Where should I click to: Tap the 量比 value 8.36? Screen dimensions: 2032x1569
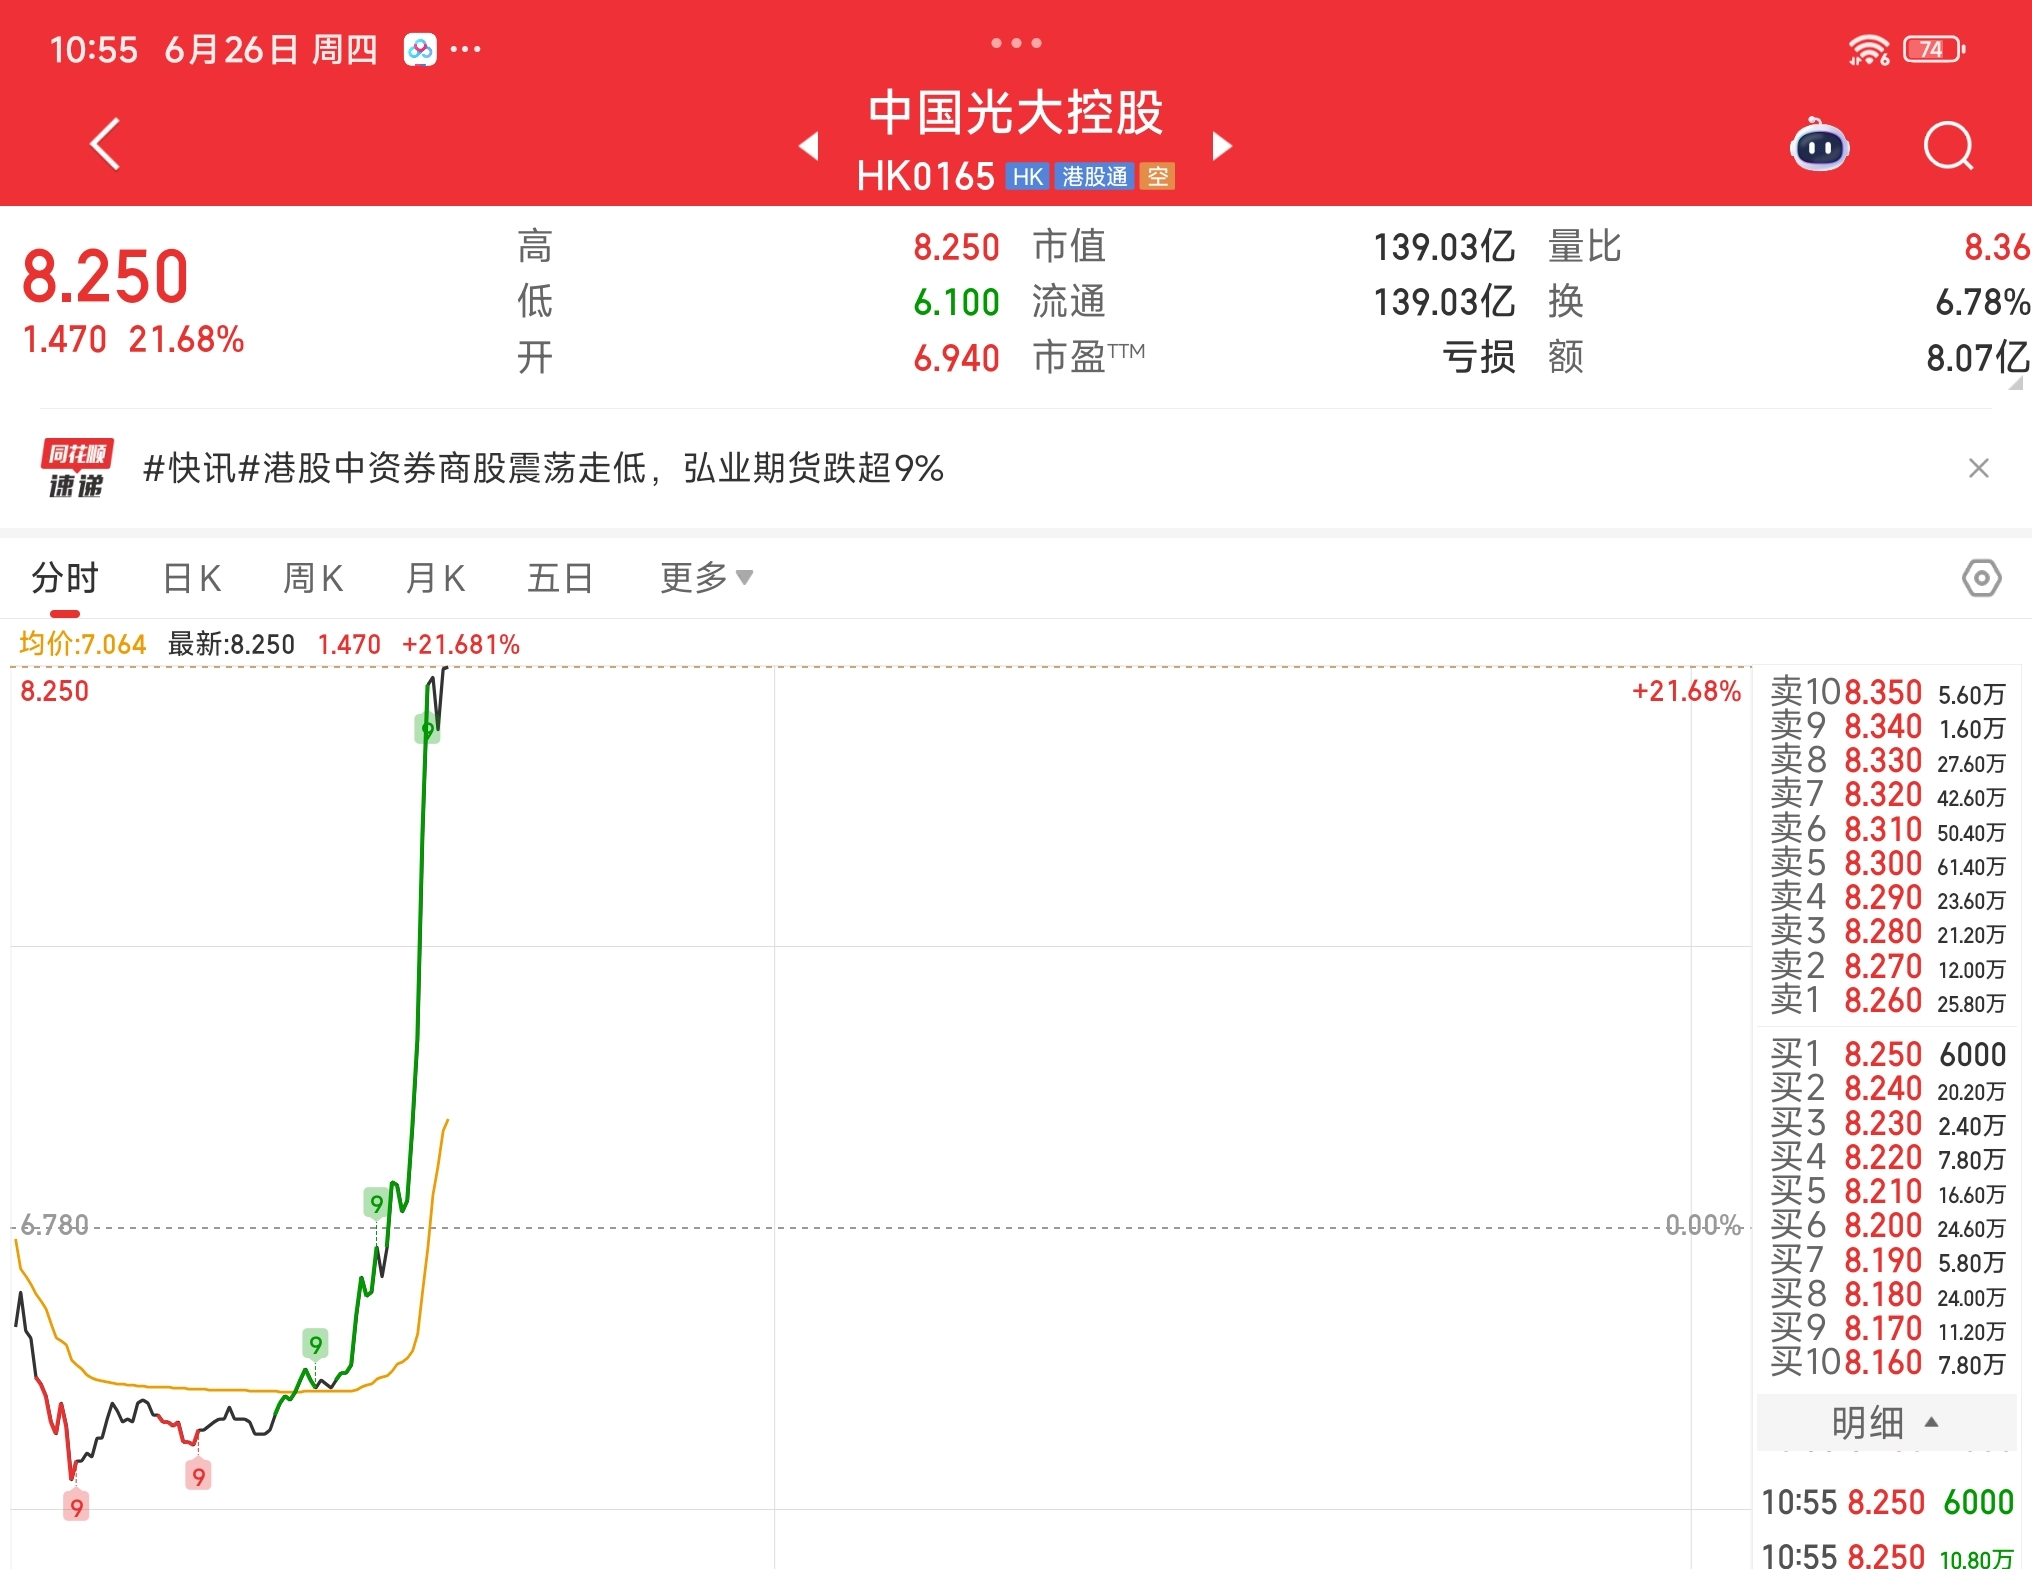coord(1996,247)
